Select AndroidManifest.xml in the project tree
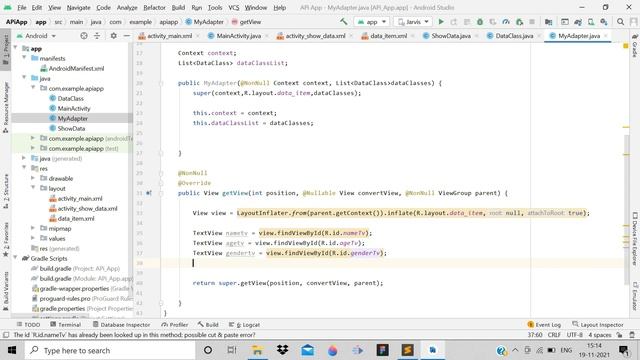640x360 pixels. [x=76, y=68]
